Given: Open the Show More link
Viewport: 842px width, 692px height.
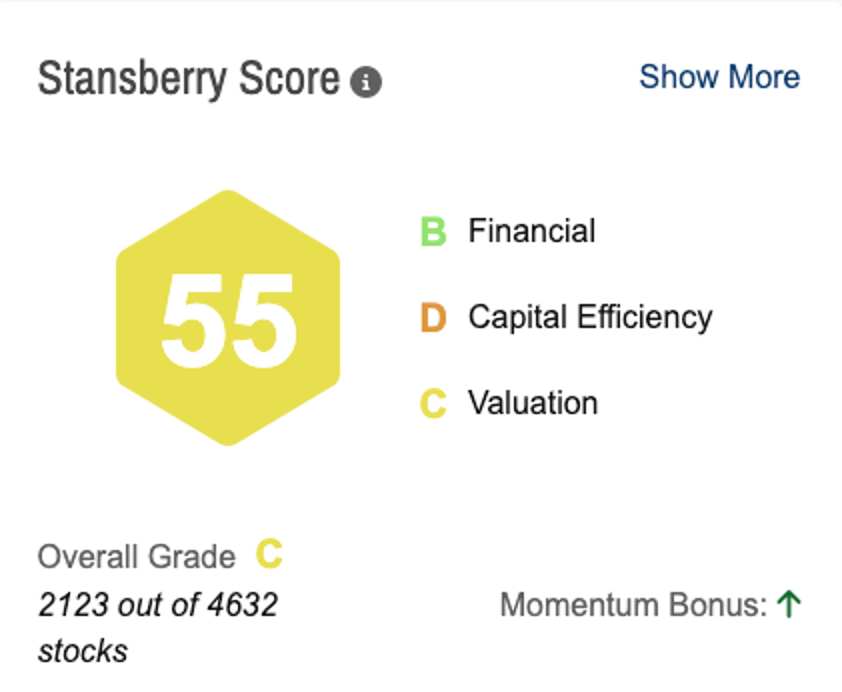Looking at the screenshot, I should (719, 77).
